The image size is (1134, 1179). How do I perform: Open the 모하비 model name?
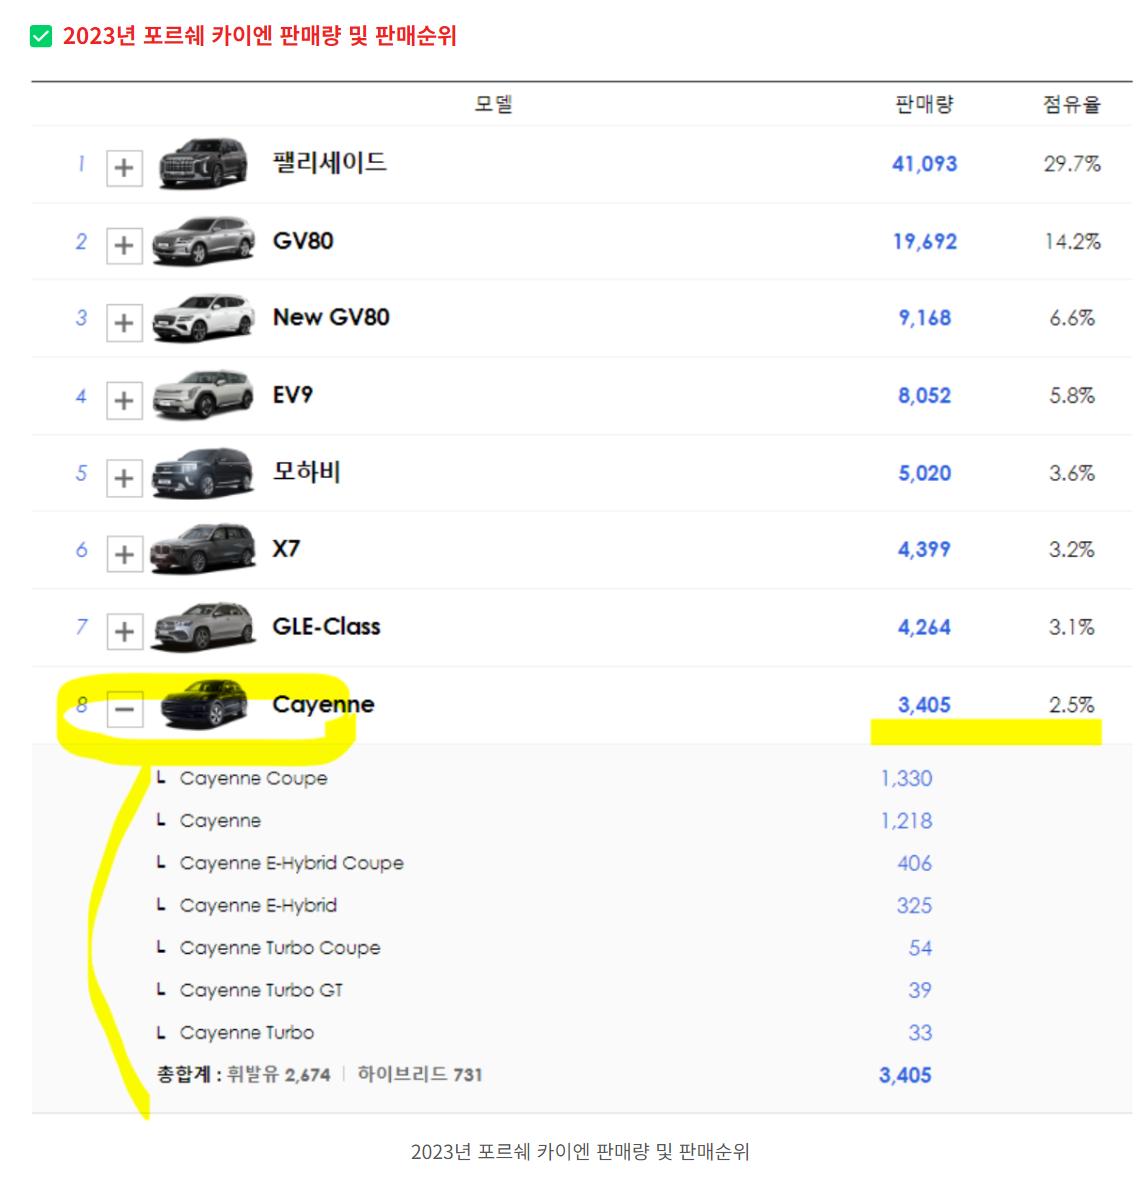click(307, 472)
